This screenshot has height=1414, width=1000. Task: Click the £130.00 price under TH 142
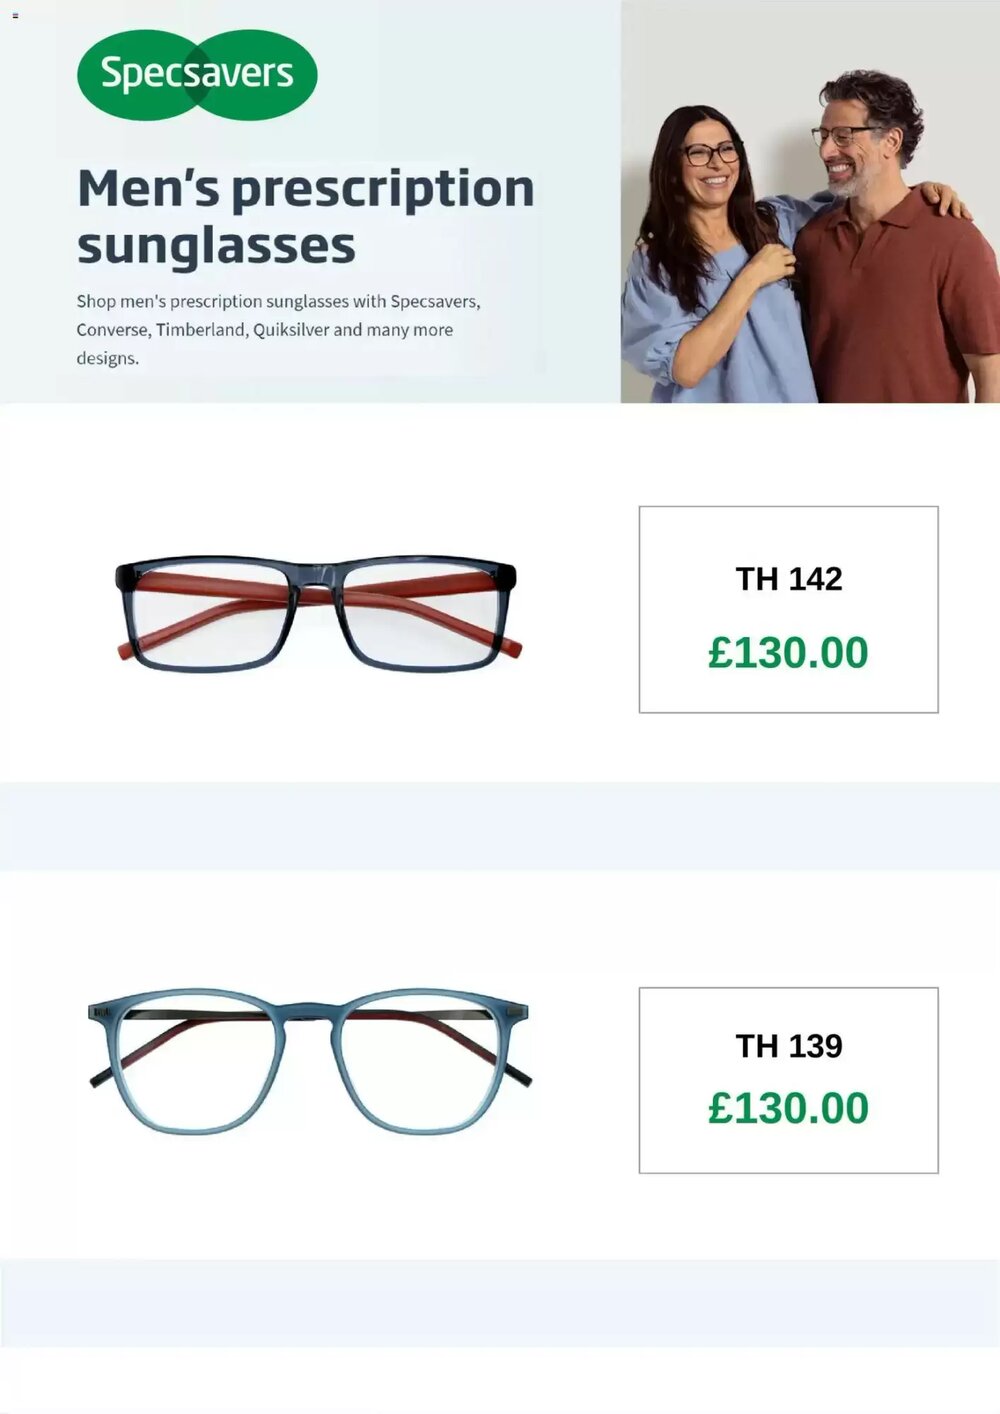click(x=788, y=653)
